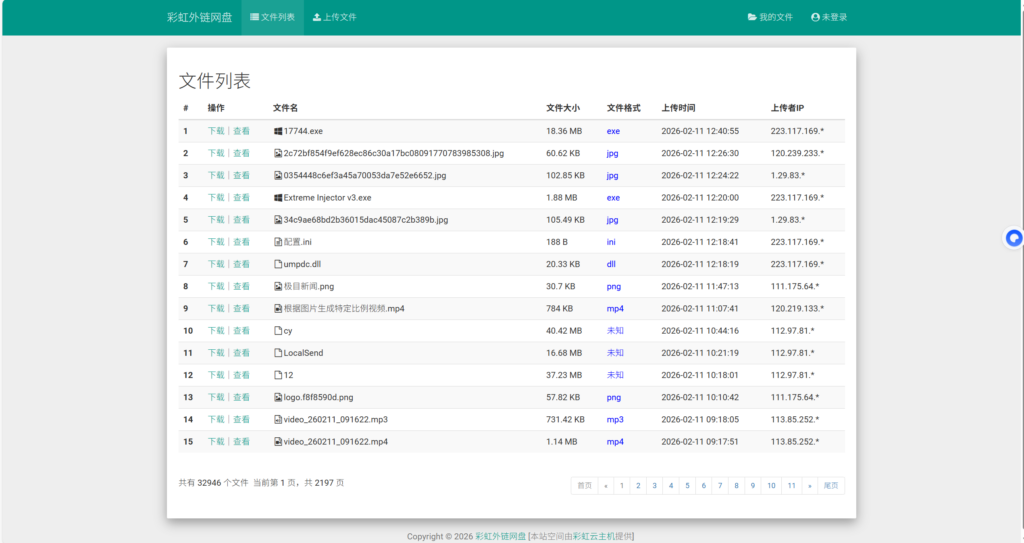Click the blank file icon beside umpdc.dll
This screenshot has height=543, width=1024.
278,265
